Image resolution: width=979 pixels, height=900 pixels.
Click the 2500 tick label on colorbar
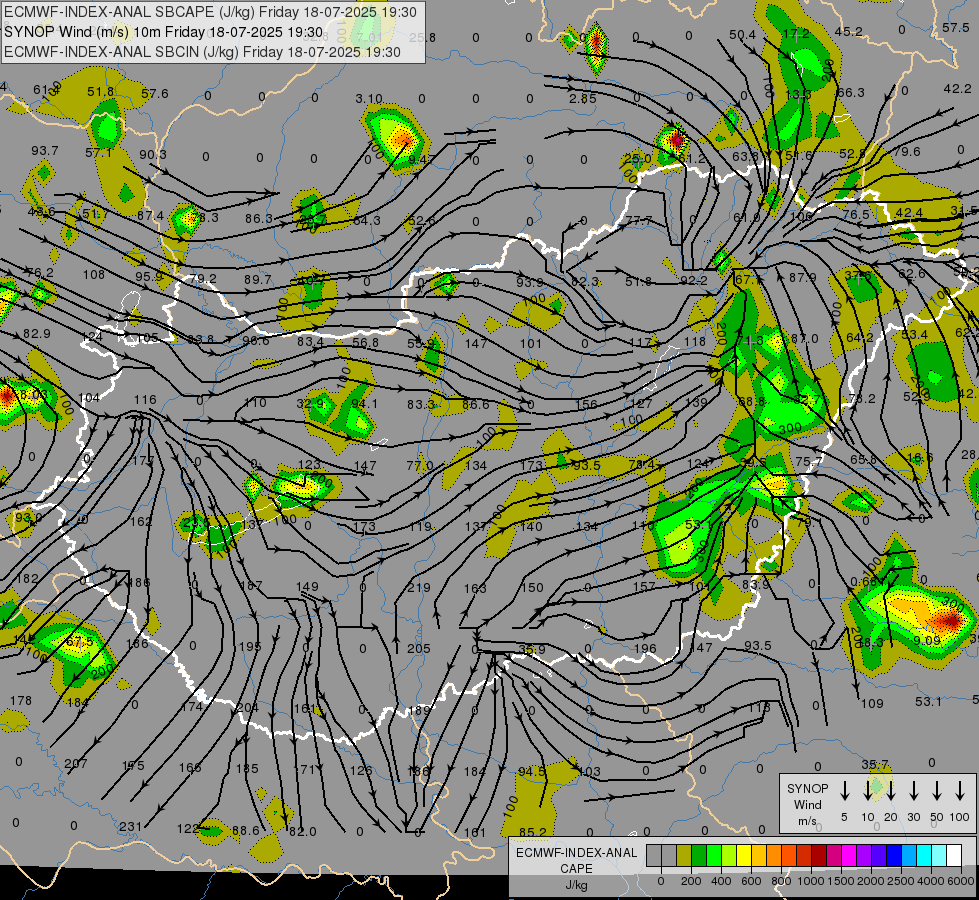(x=901, y=881)
